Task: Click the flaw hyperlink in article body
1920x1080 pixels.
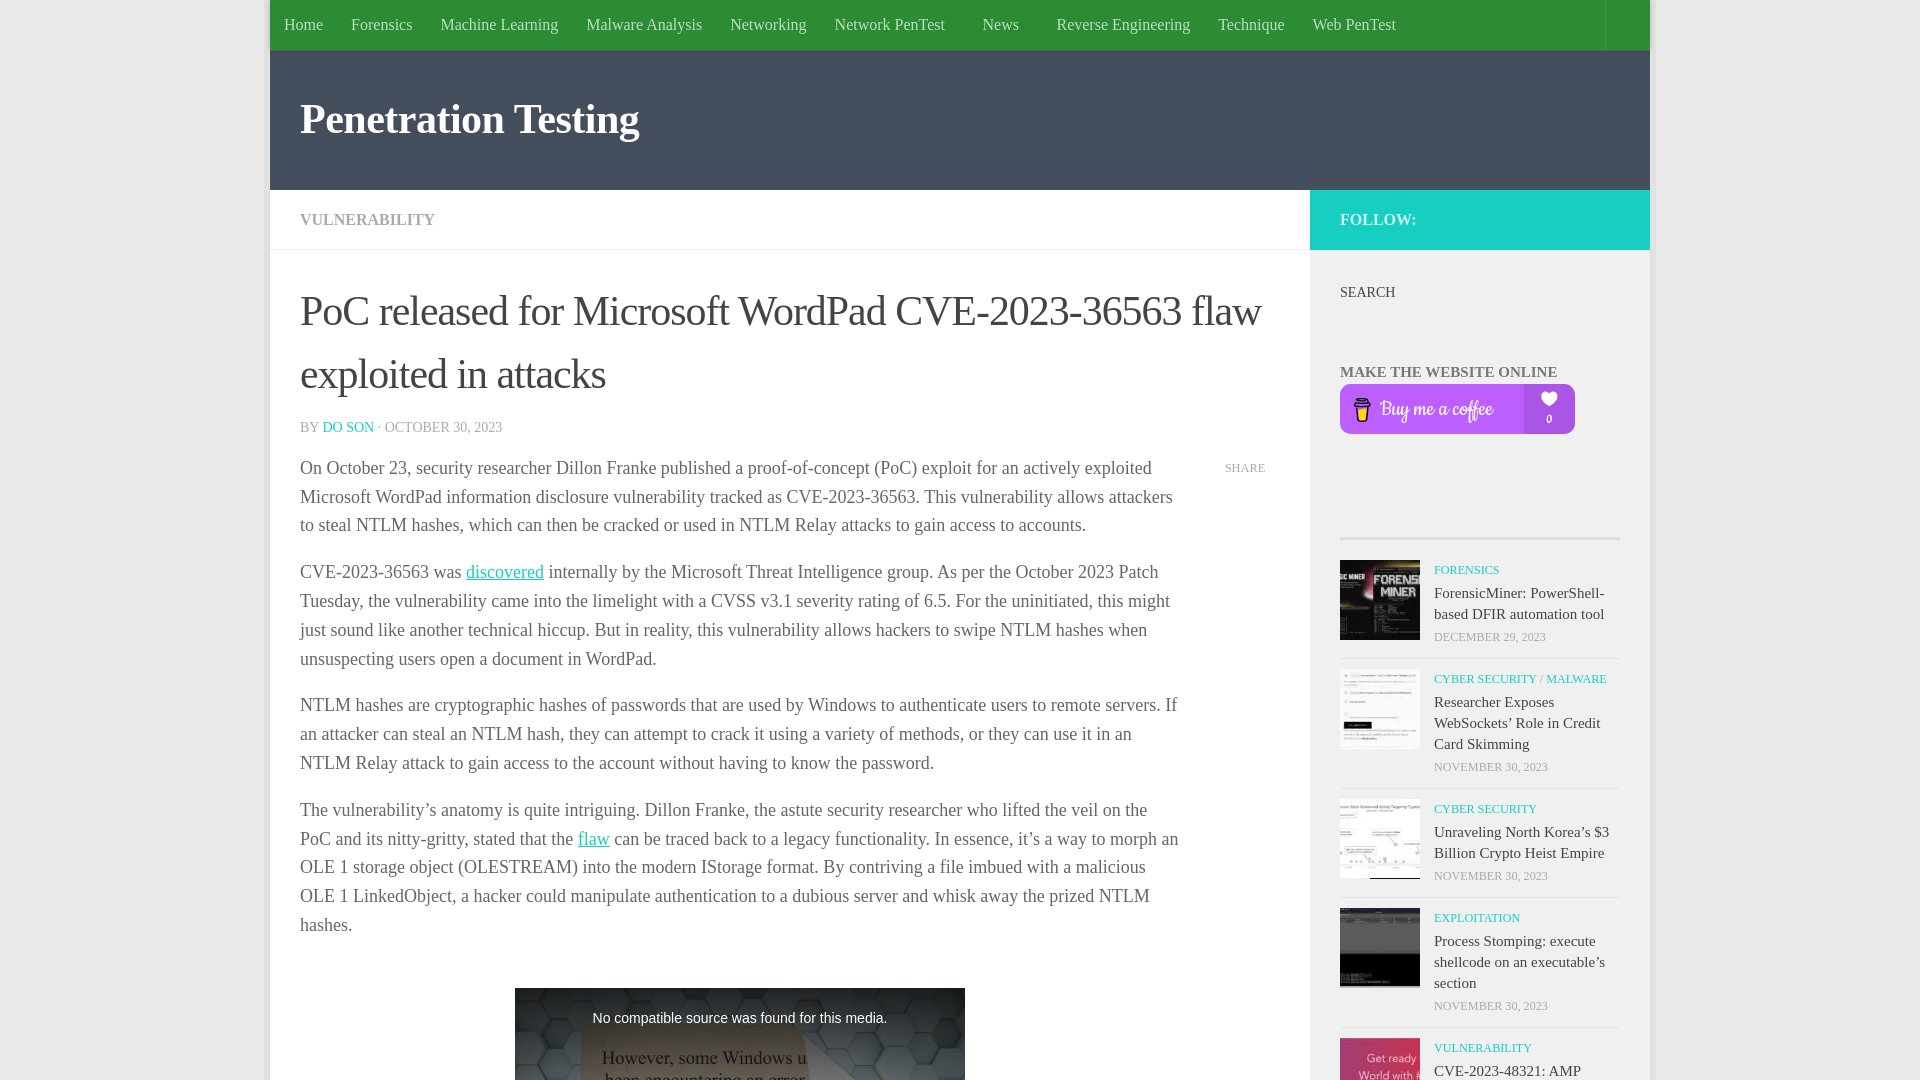Action: [592, 839]
